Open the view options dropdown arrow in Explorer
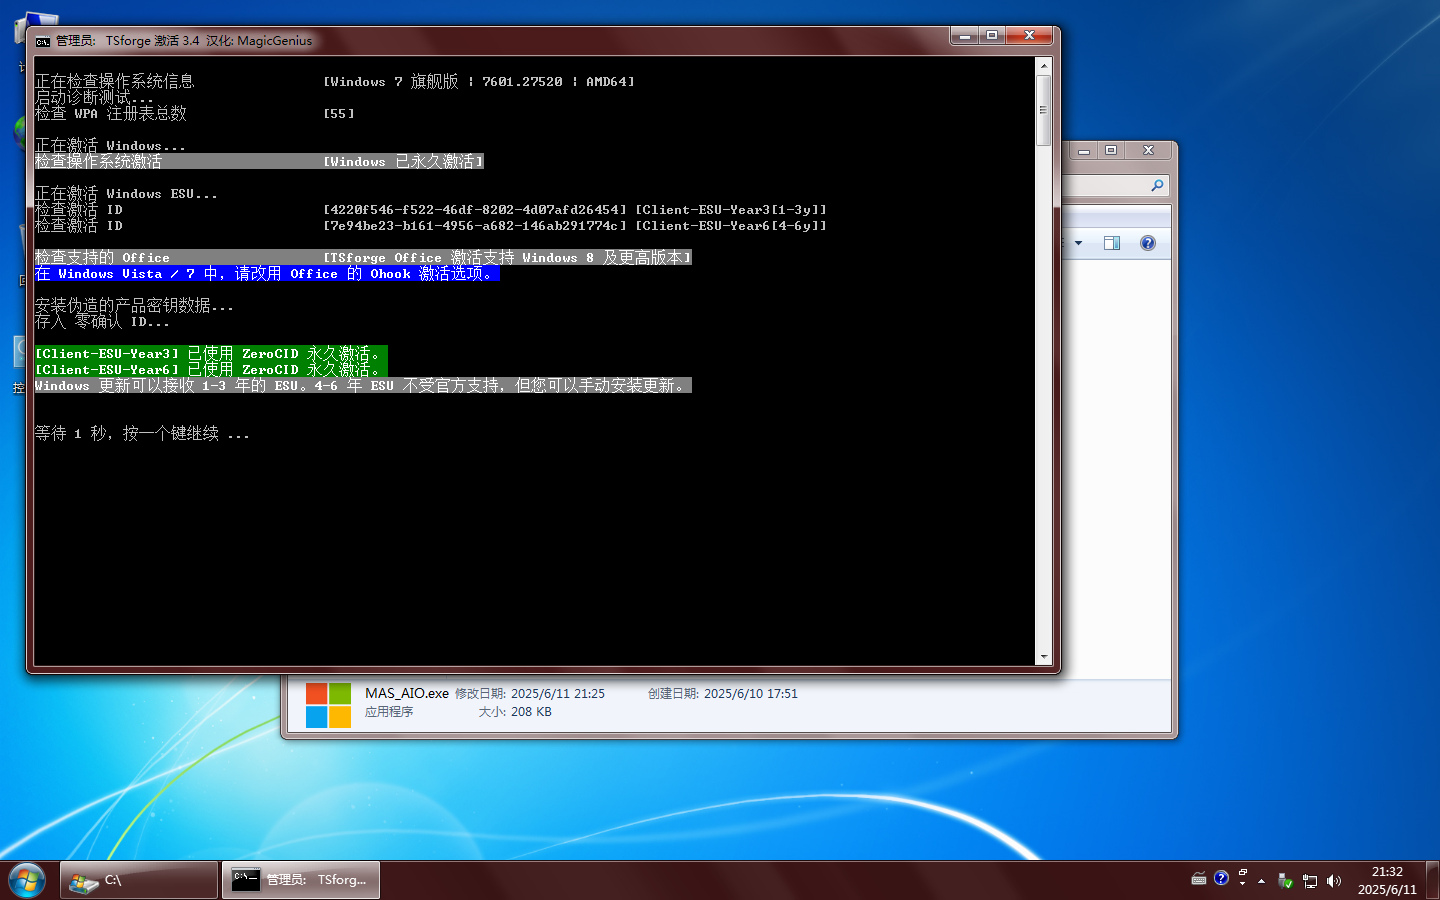 point(1078,243)
